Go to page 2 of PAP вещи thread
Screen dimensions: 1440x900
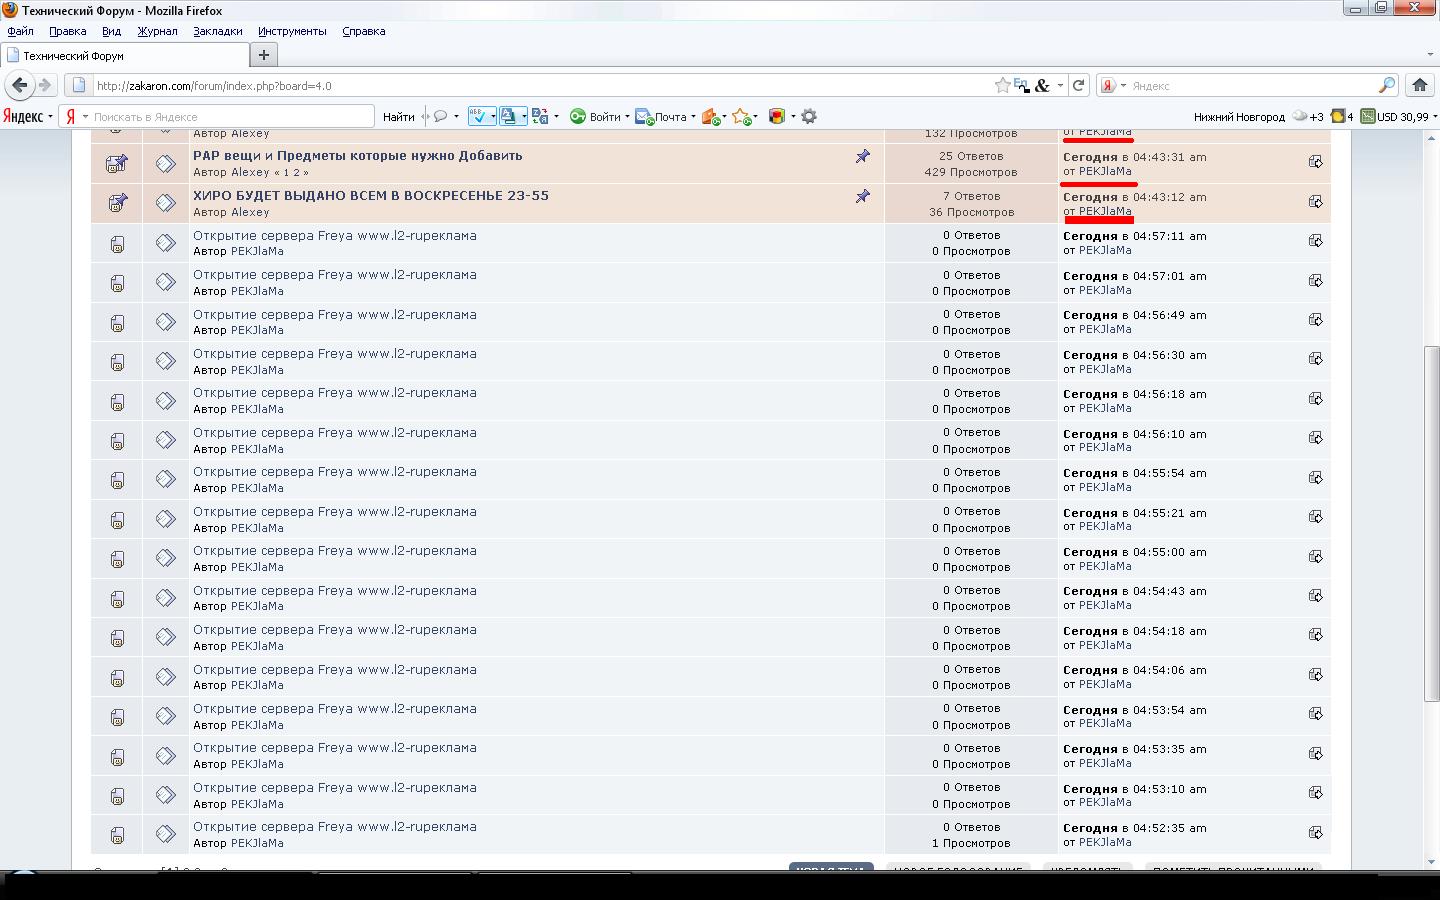coord(297,173)
